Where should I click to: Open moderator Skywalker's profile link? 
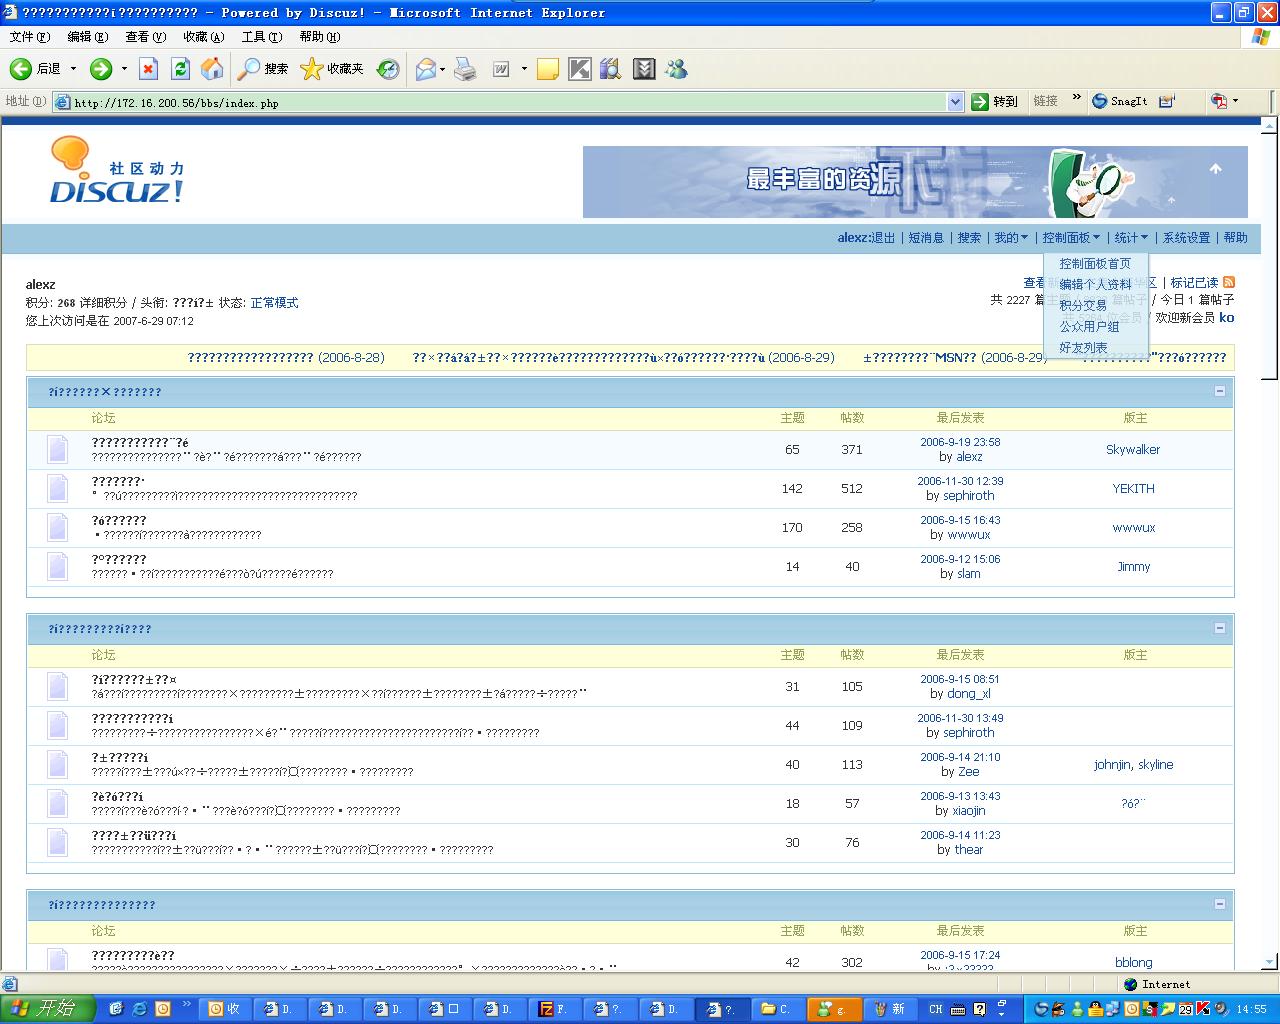point(1133,450)
